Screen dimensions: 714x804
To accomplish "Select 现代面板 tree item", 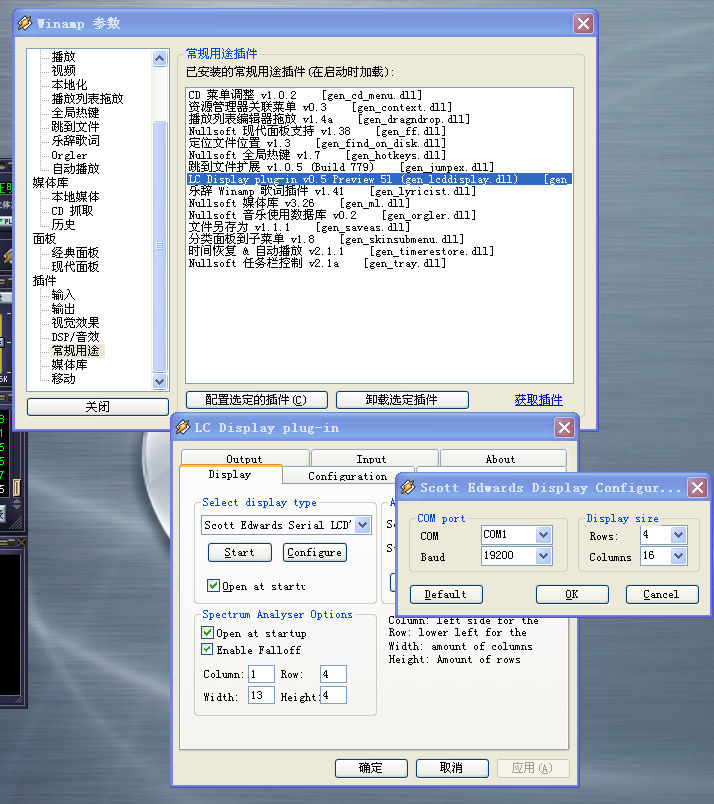I will (75, 267).
